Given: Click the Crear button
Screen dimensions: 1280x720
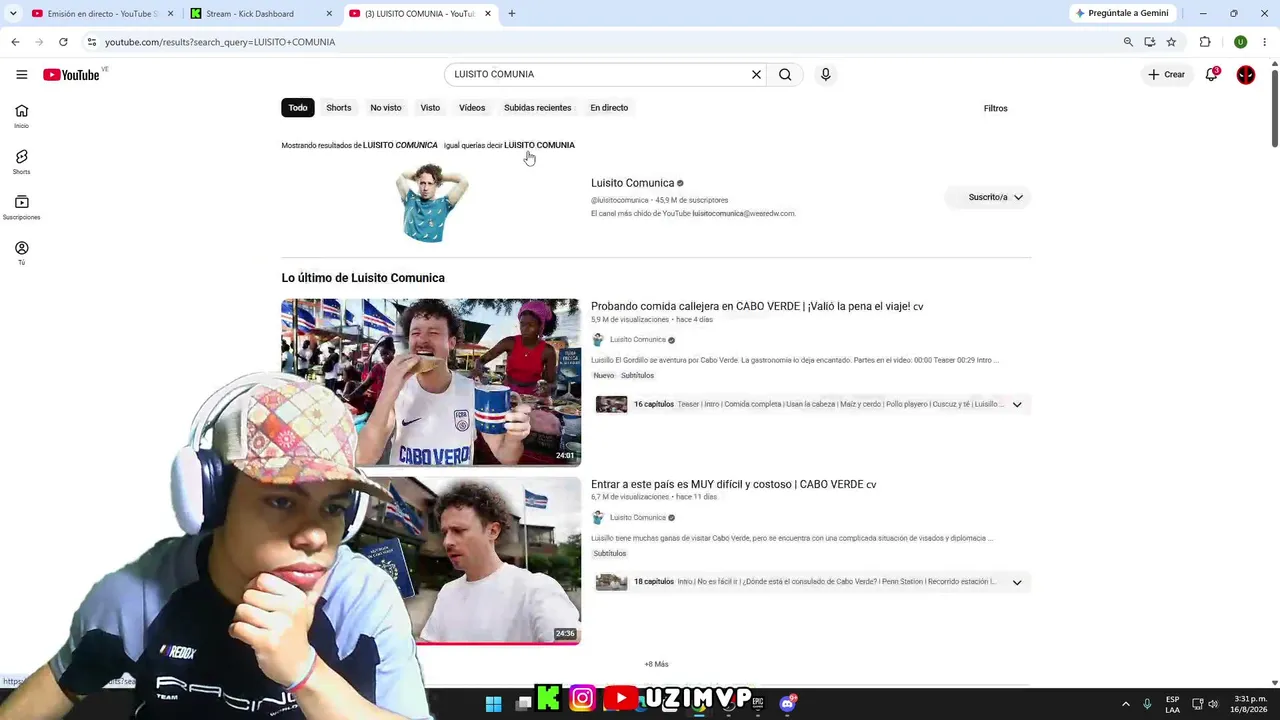Looking at the screenshot, I should click(x=1166, y=74).
